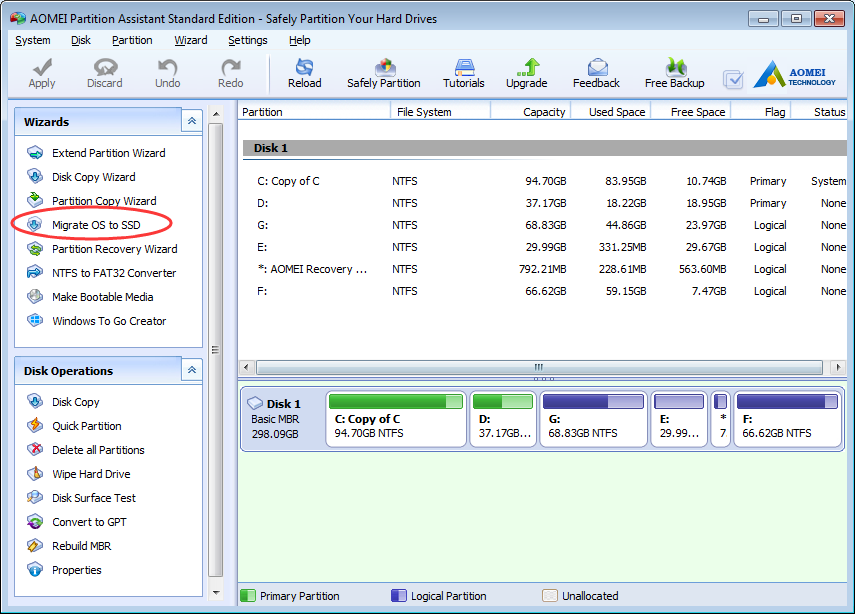Open the Partition menu
855x614 pixels.
point(132,40)
